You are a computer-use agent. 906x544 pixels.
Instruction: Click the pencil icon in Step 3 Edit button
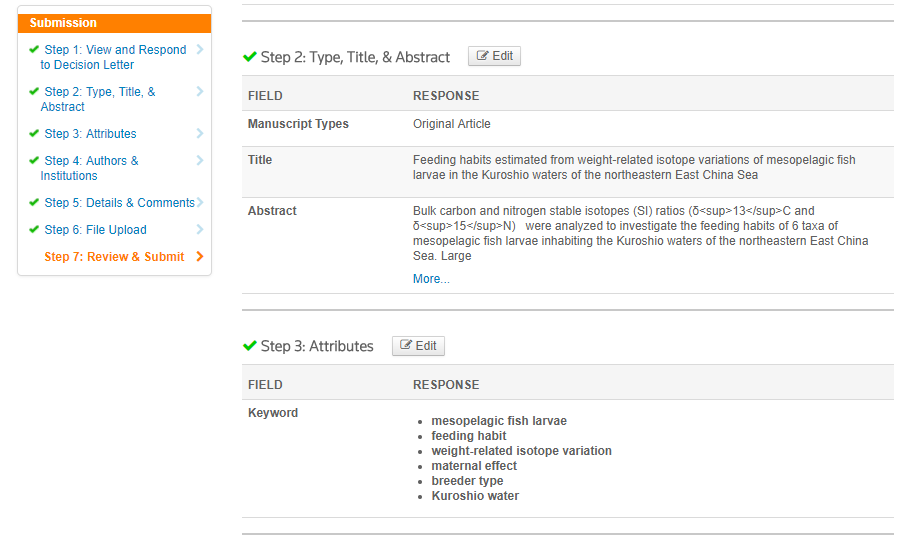click(406, 345)
